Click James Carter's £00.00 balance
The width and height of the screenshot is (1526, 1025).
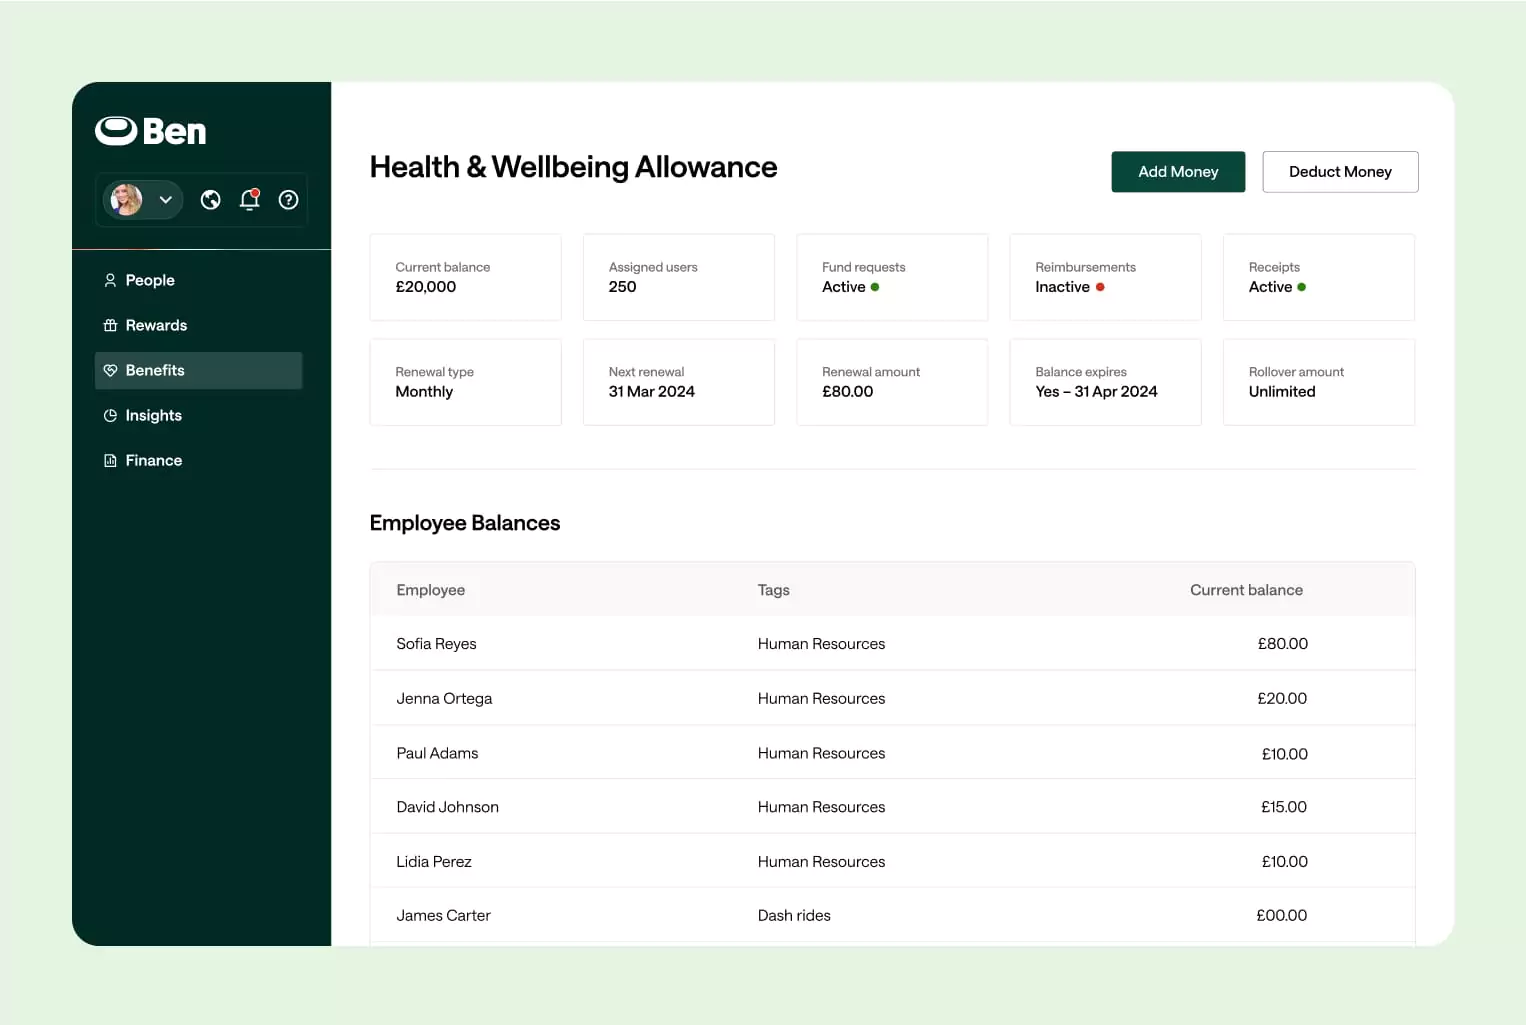coord(1282,915)
